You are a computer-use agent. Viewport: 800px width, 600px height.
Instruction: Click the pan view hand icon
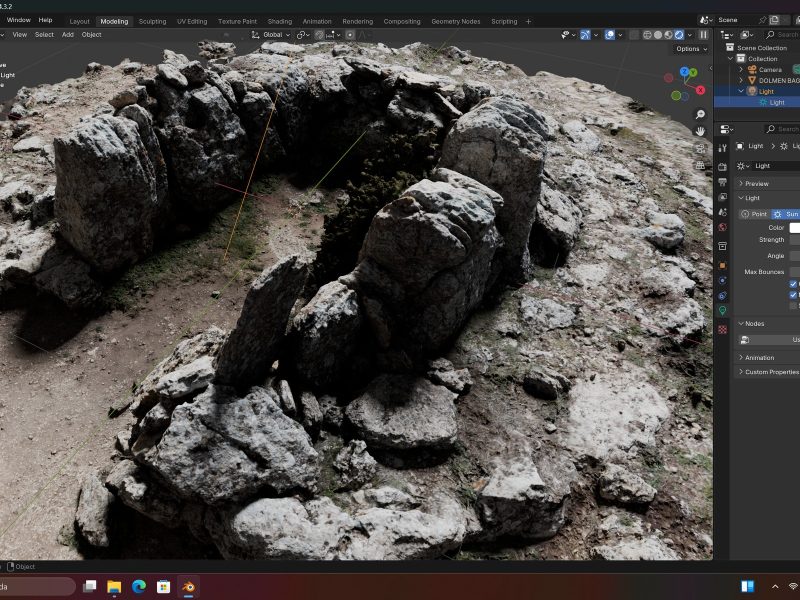click(701, 131)
